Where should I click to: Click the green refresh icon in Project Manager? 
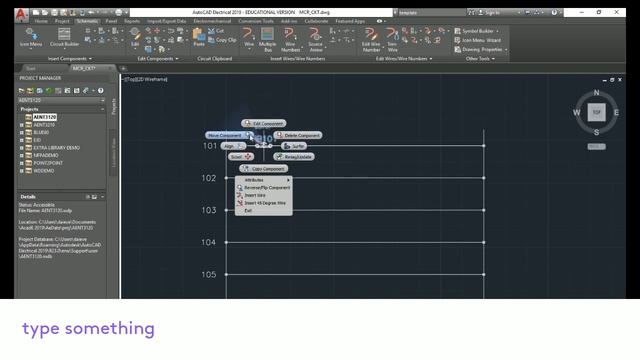tap(49, 91)
